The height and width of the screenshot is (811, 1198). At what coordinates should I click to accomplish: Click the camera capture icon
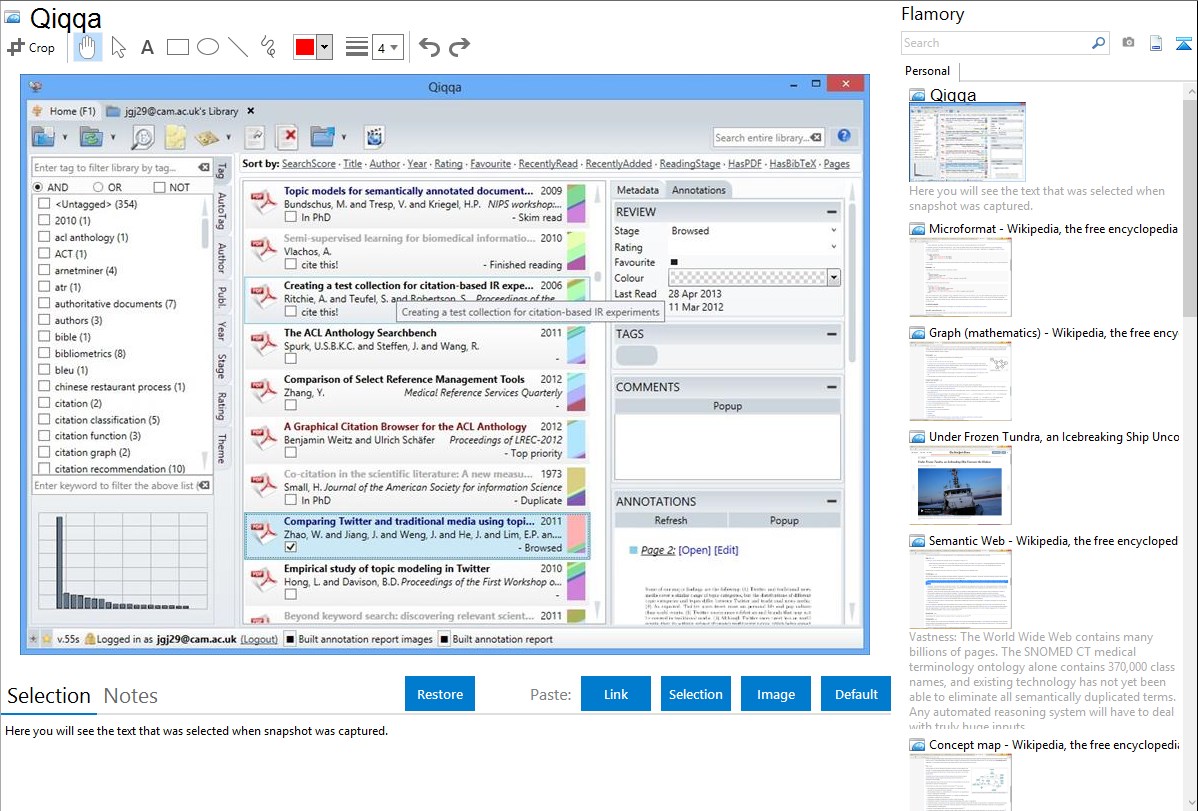click(1128, 43)
